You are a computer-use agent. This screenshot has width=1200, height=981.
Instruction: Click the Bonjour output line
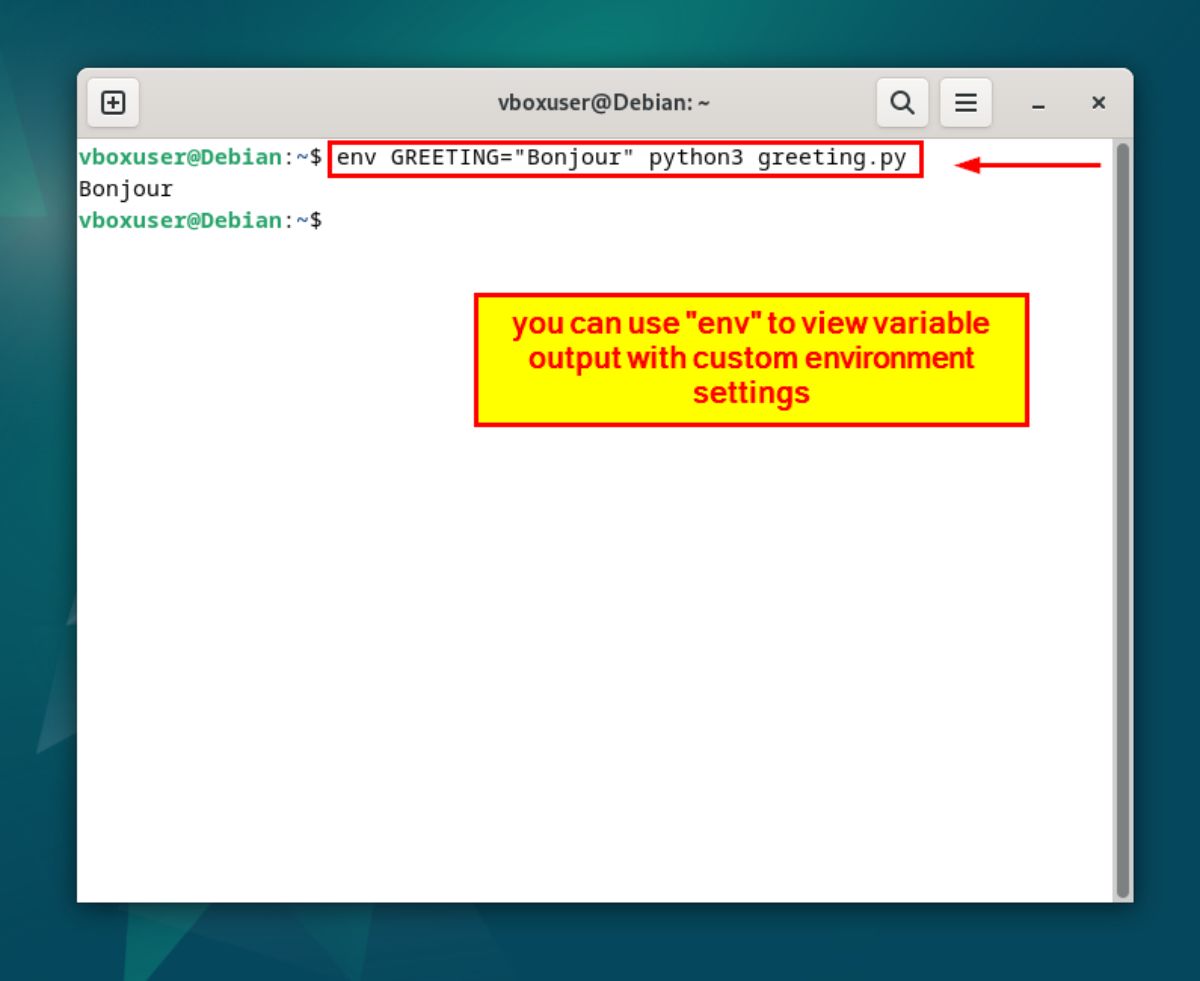(x=126, y=189)
